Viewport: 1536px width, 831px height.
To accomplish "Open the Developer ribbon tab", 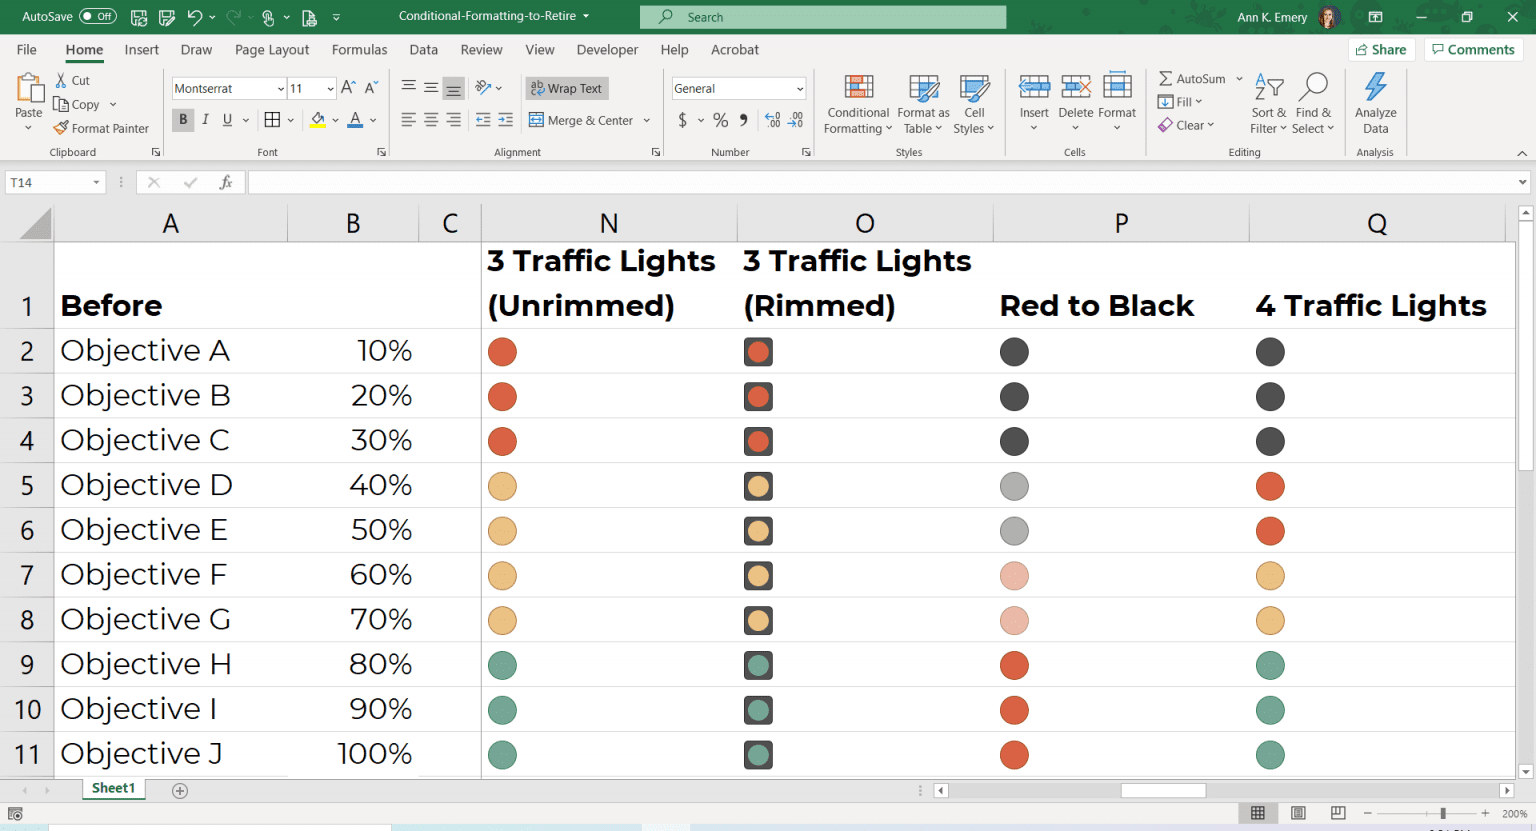I will click(x=607, y=49).
